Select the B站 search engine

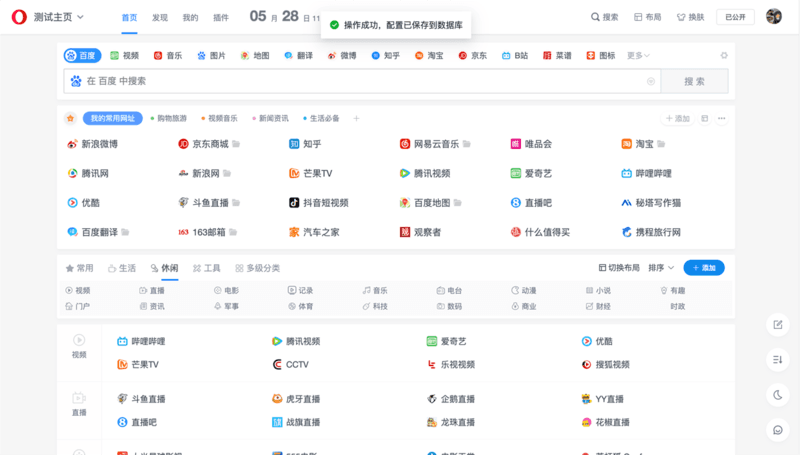click(515, 56)
